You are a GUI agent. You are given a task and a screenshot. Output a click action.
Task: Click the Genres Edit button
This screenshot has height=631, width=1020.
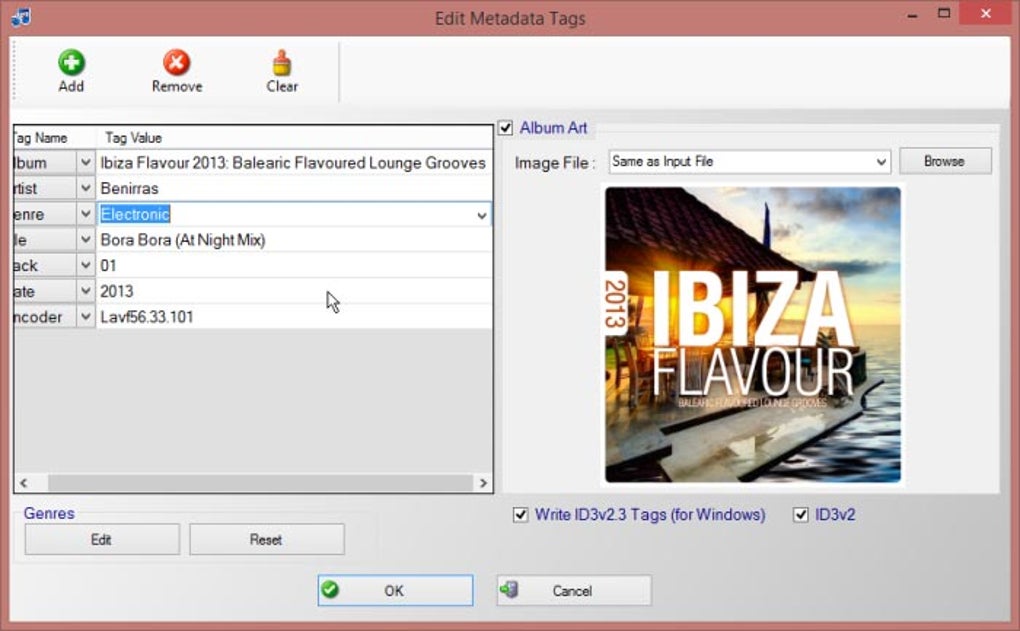102,539
